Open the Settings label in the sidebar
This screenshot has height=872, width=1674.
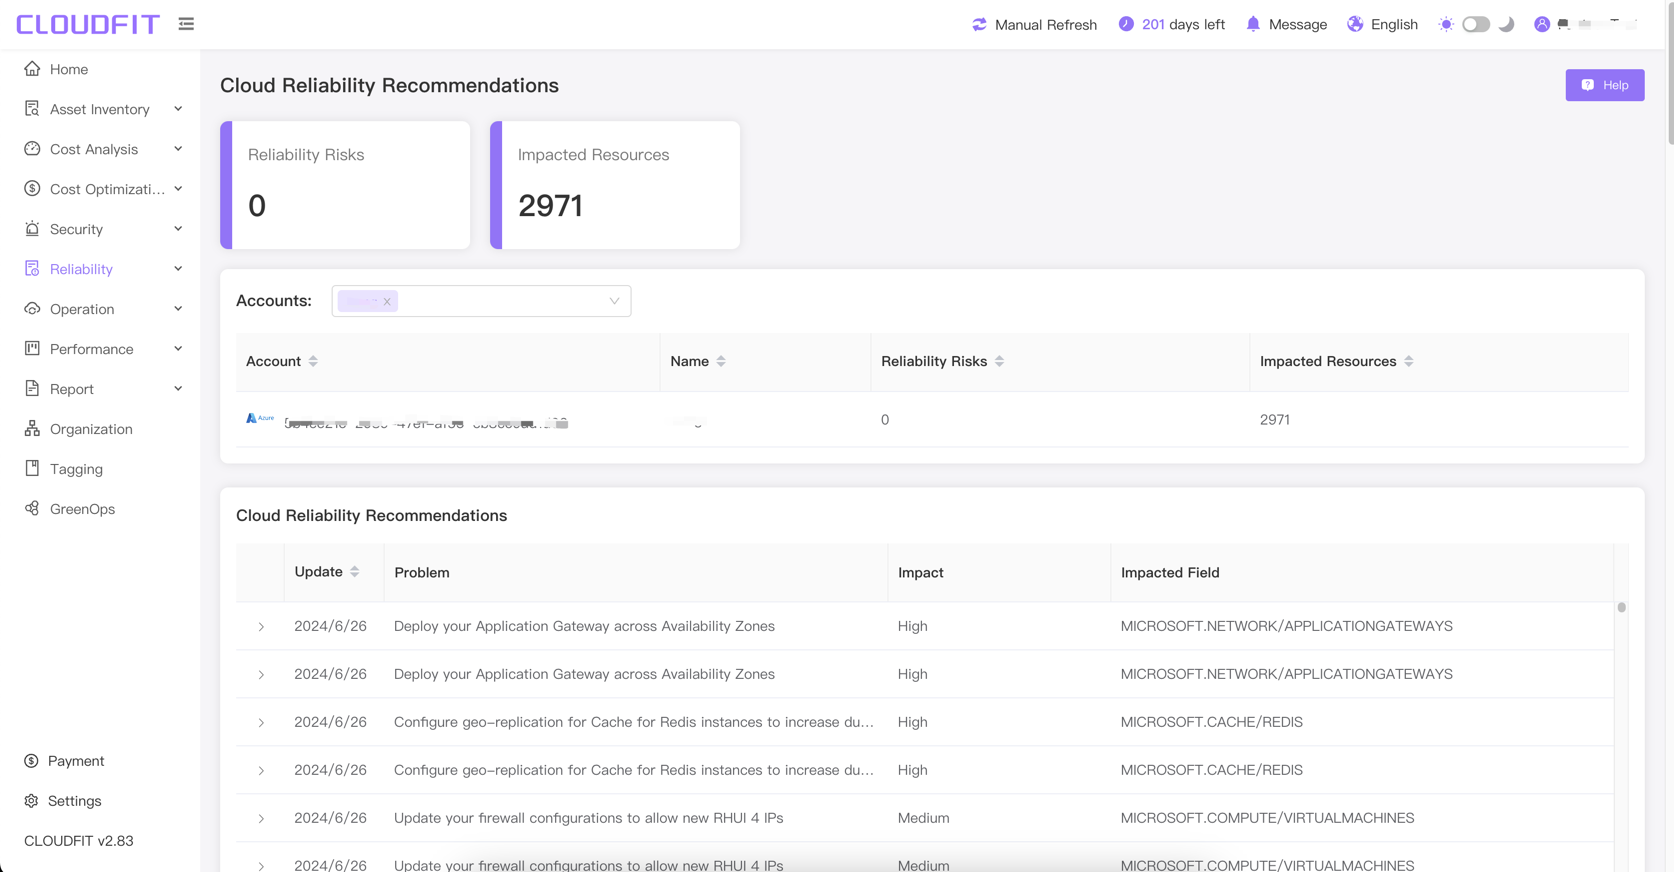[x=74, y=801]
